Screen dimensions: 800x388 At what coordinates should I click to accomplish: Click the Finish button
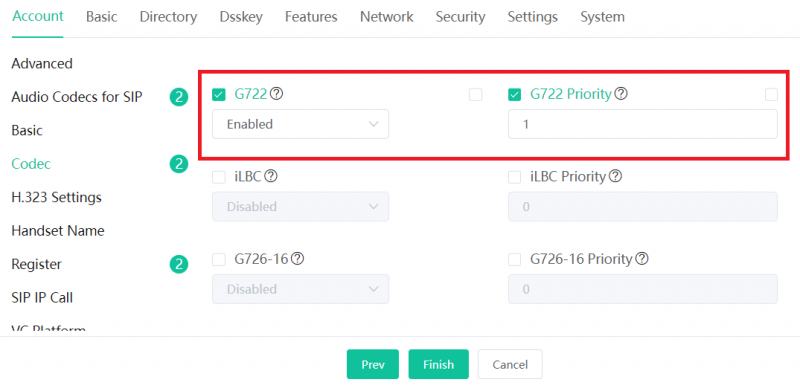pyautogui.click(x=438, y=364)
